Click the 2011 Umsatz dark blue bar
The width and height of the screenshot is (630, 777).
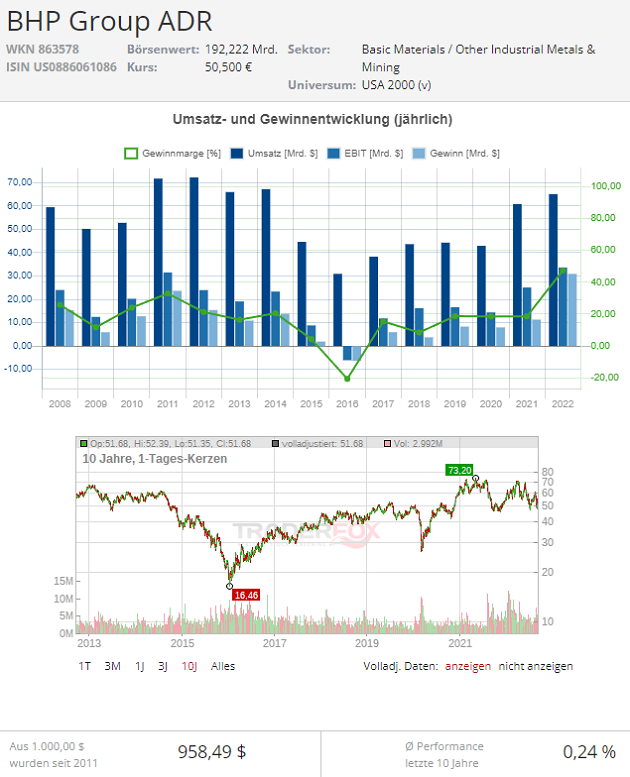coord(158,262)
